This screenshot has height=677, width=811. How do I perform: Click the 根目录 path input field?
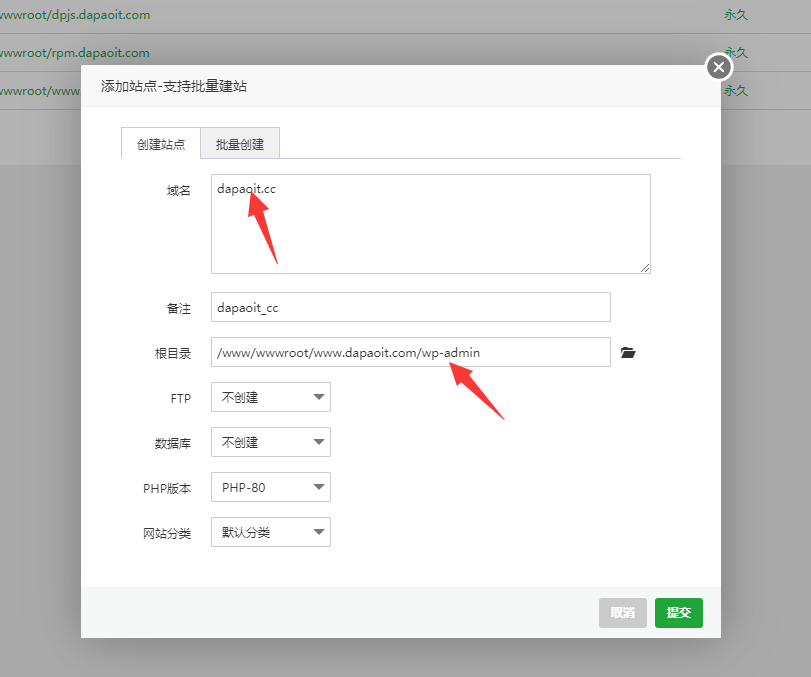pos(411,352)
